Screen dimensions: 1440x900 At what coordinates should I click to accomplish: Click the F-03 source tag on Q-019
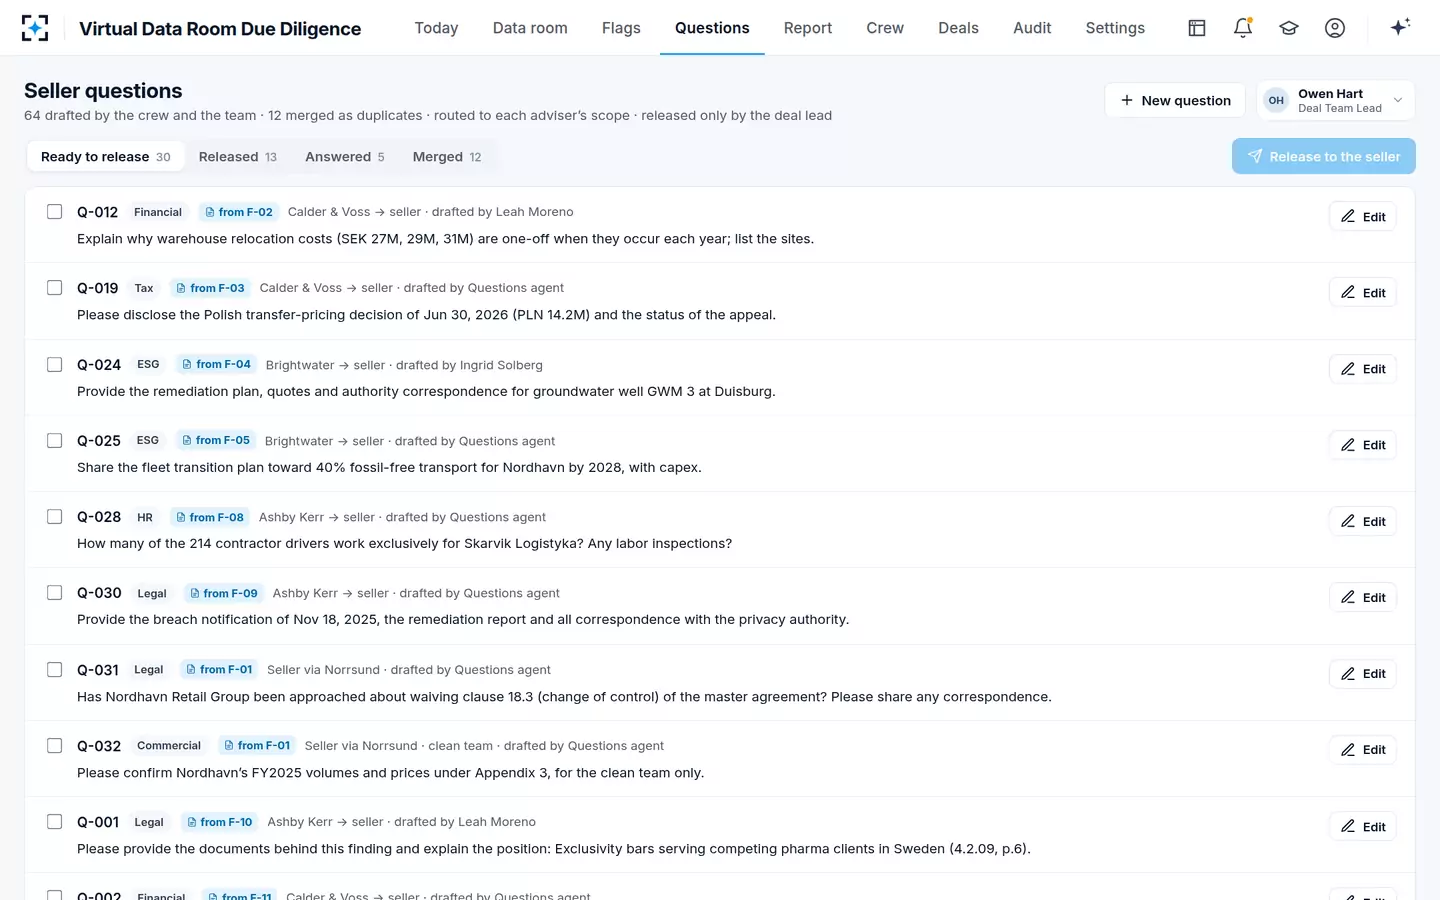pos(210,288)
